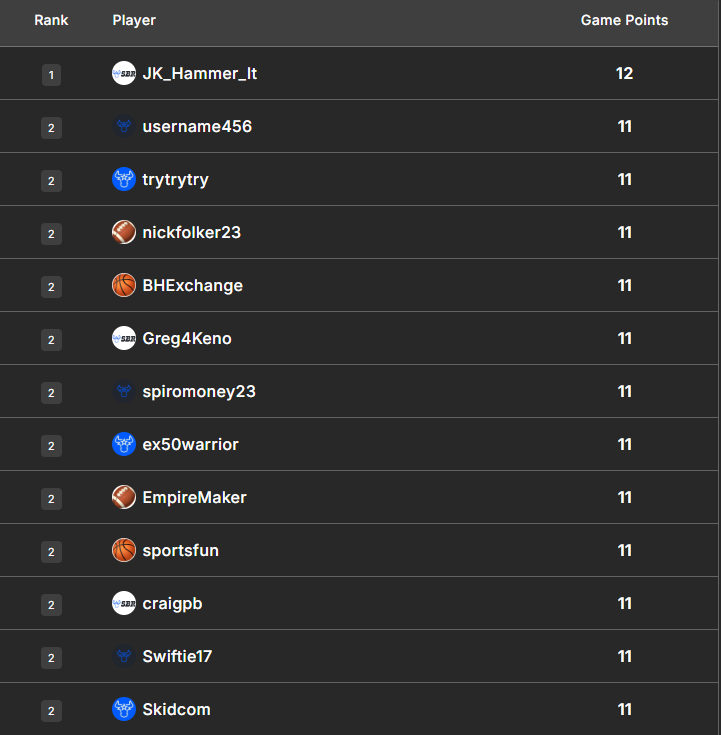Click the rank badge in Skidcom's row

coord(51,711)
